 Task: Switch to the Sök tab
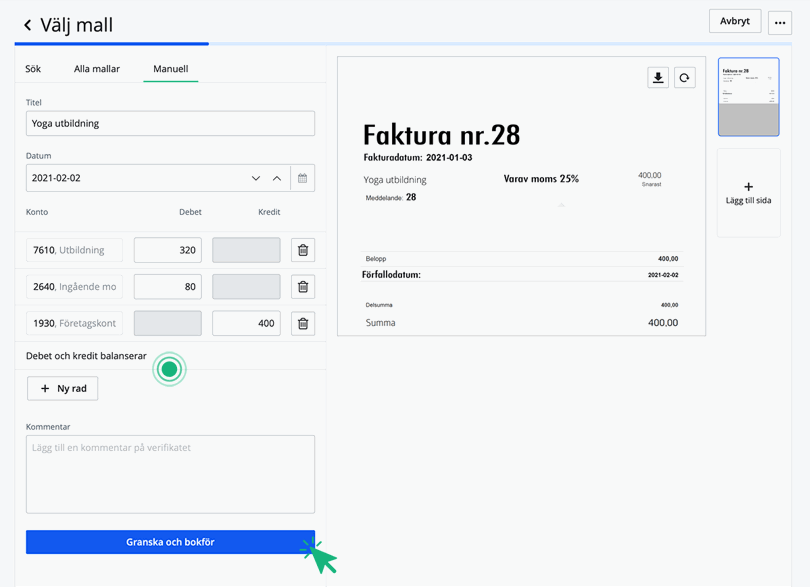[x=33, y=69]
